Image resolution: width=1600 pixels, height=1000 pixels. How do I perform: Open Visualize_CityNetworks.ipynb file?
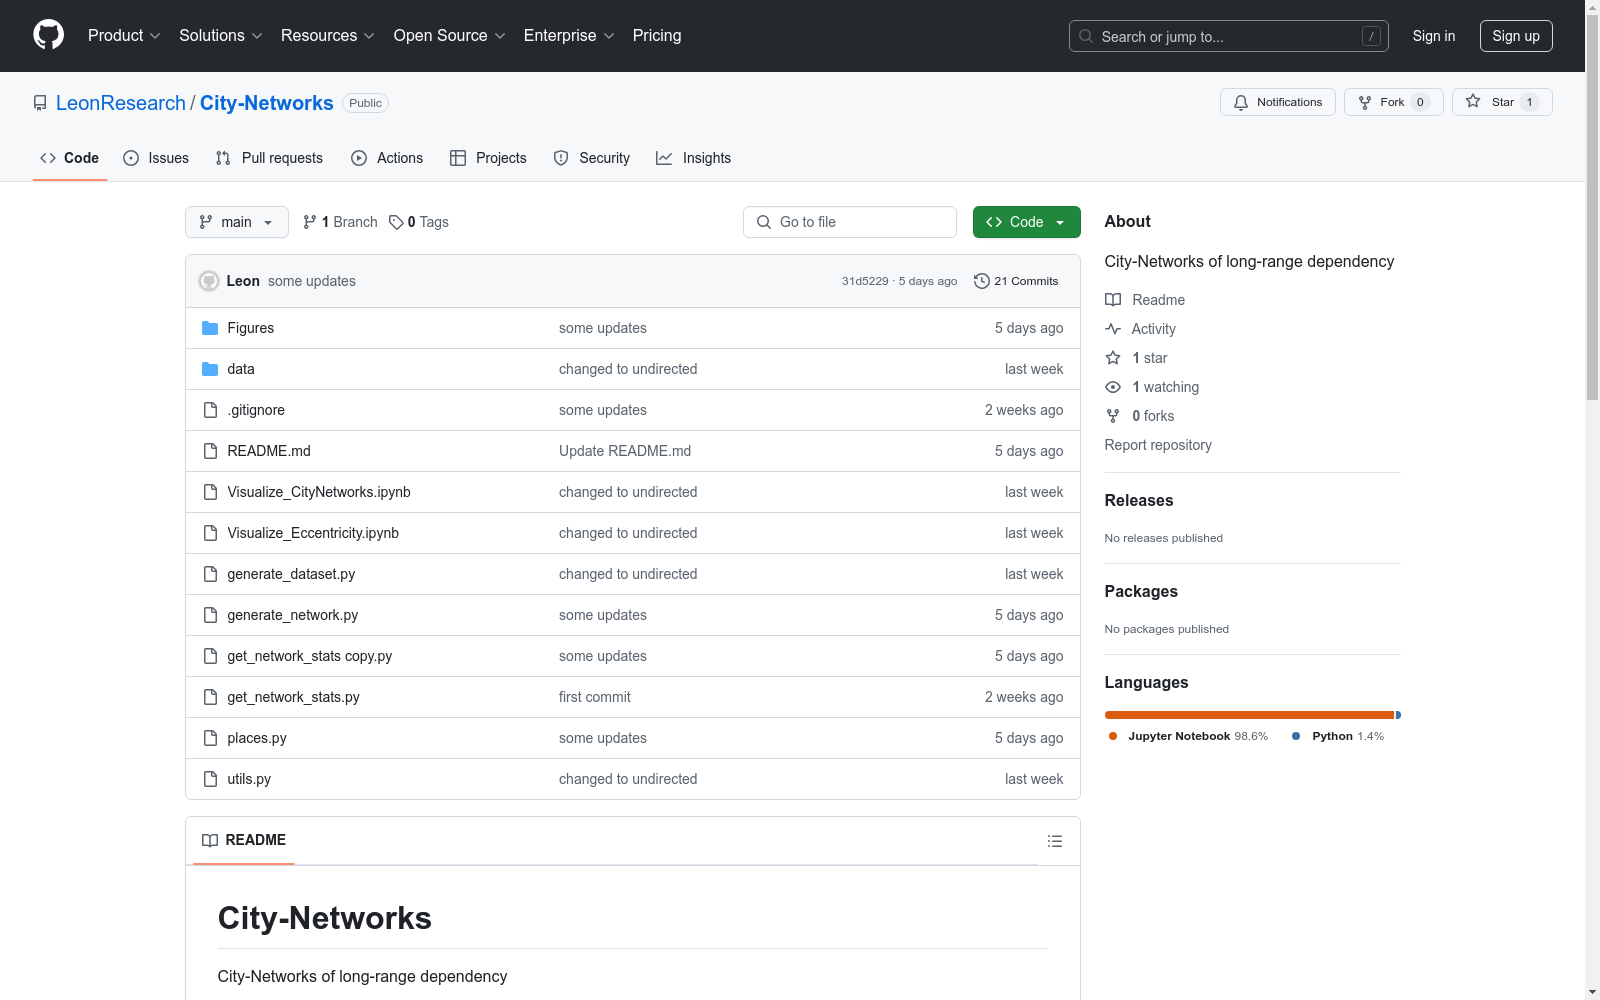(x=319, y=492)
